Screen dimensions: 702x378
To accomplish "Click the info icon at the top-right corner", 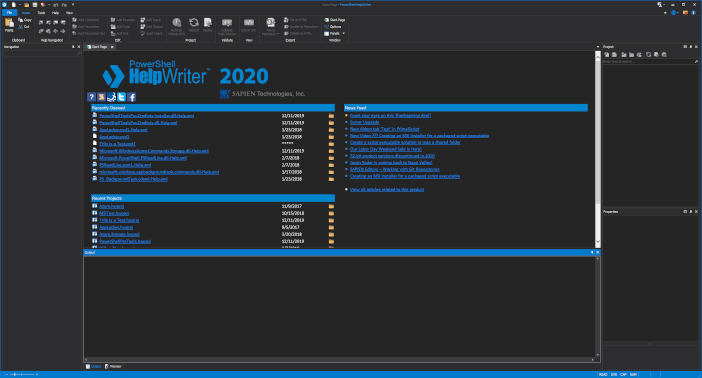I will click(693, 13).
